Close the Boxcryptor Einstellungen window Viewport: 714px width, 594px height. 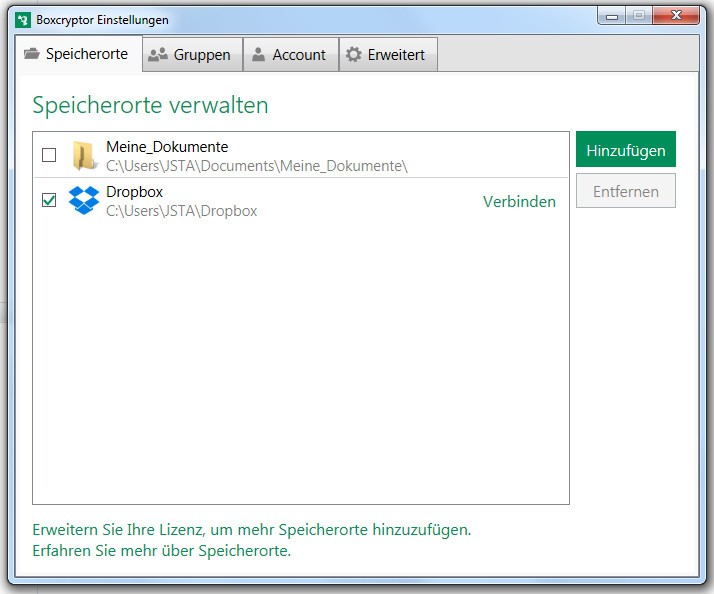point(676,15)
